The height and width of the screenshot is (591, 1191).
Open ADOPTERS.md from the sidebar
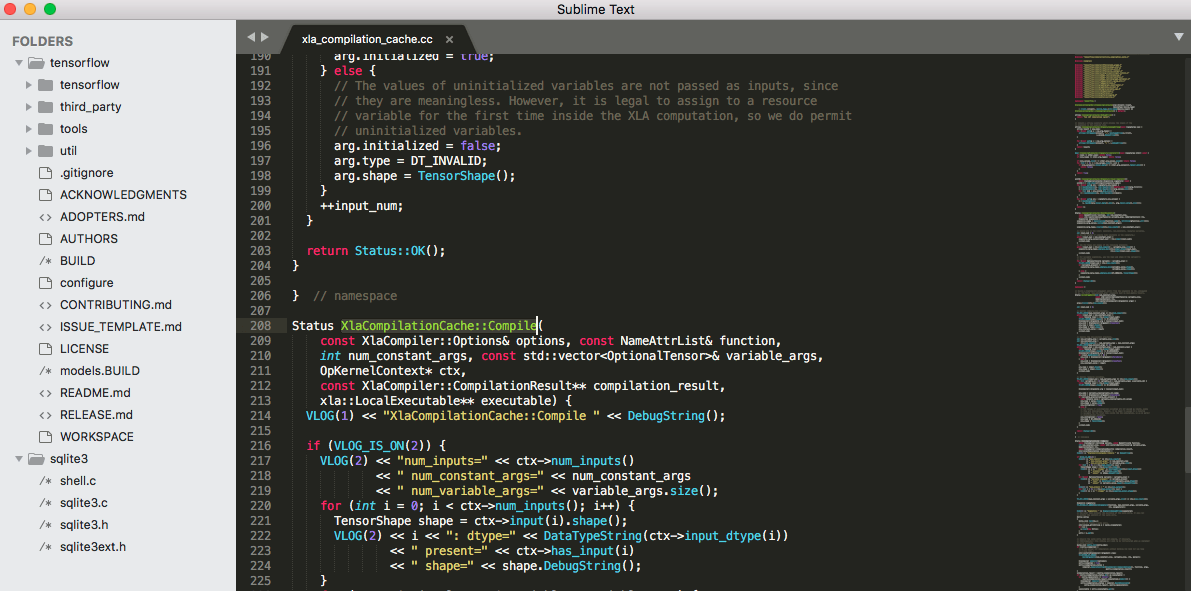click(x=103, y=216)
